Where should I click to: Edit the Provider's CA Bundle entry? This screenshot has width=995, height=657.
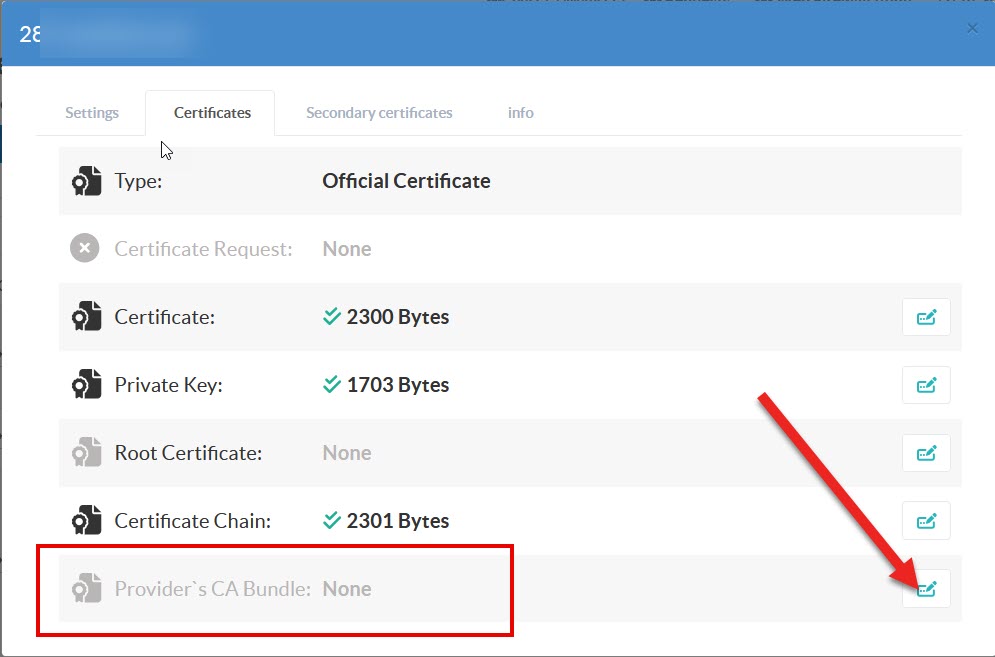pyautogui.click(x=926, y=589)
